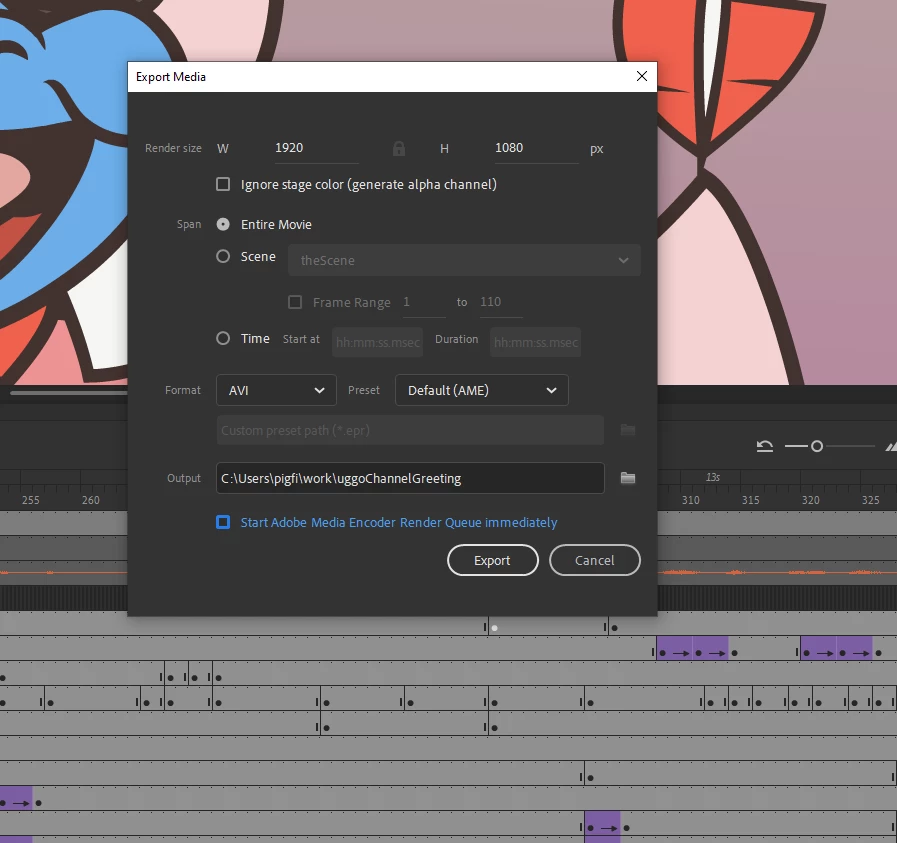Select the Scene span radio button
Screen dimensions: 897x843
click(223, 256)
